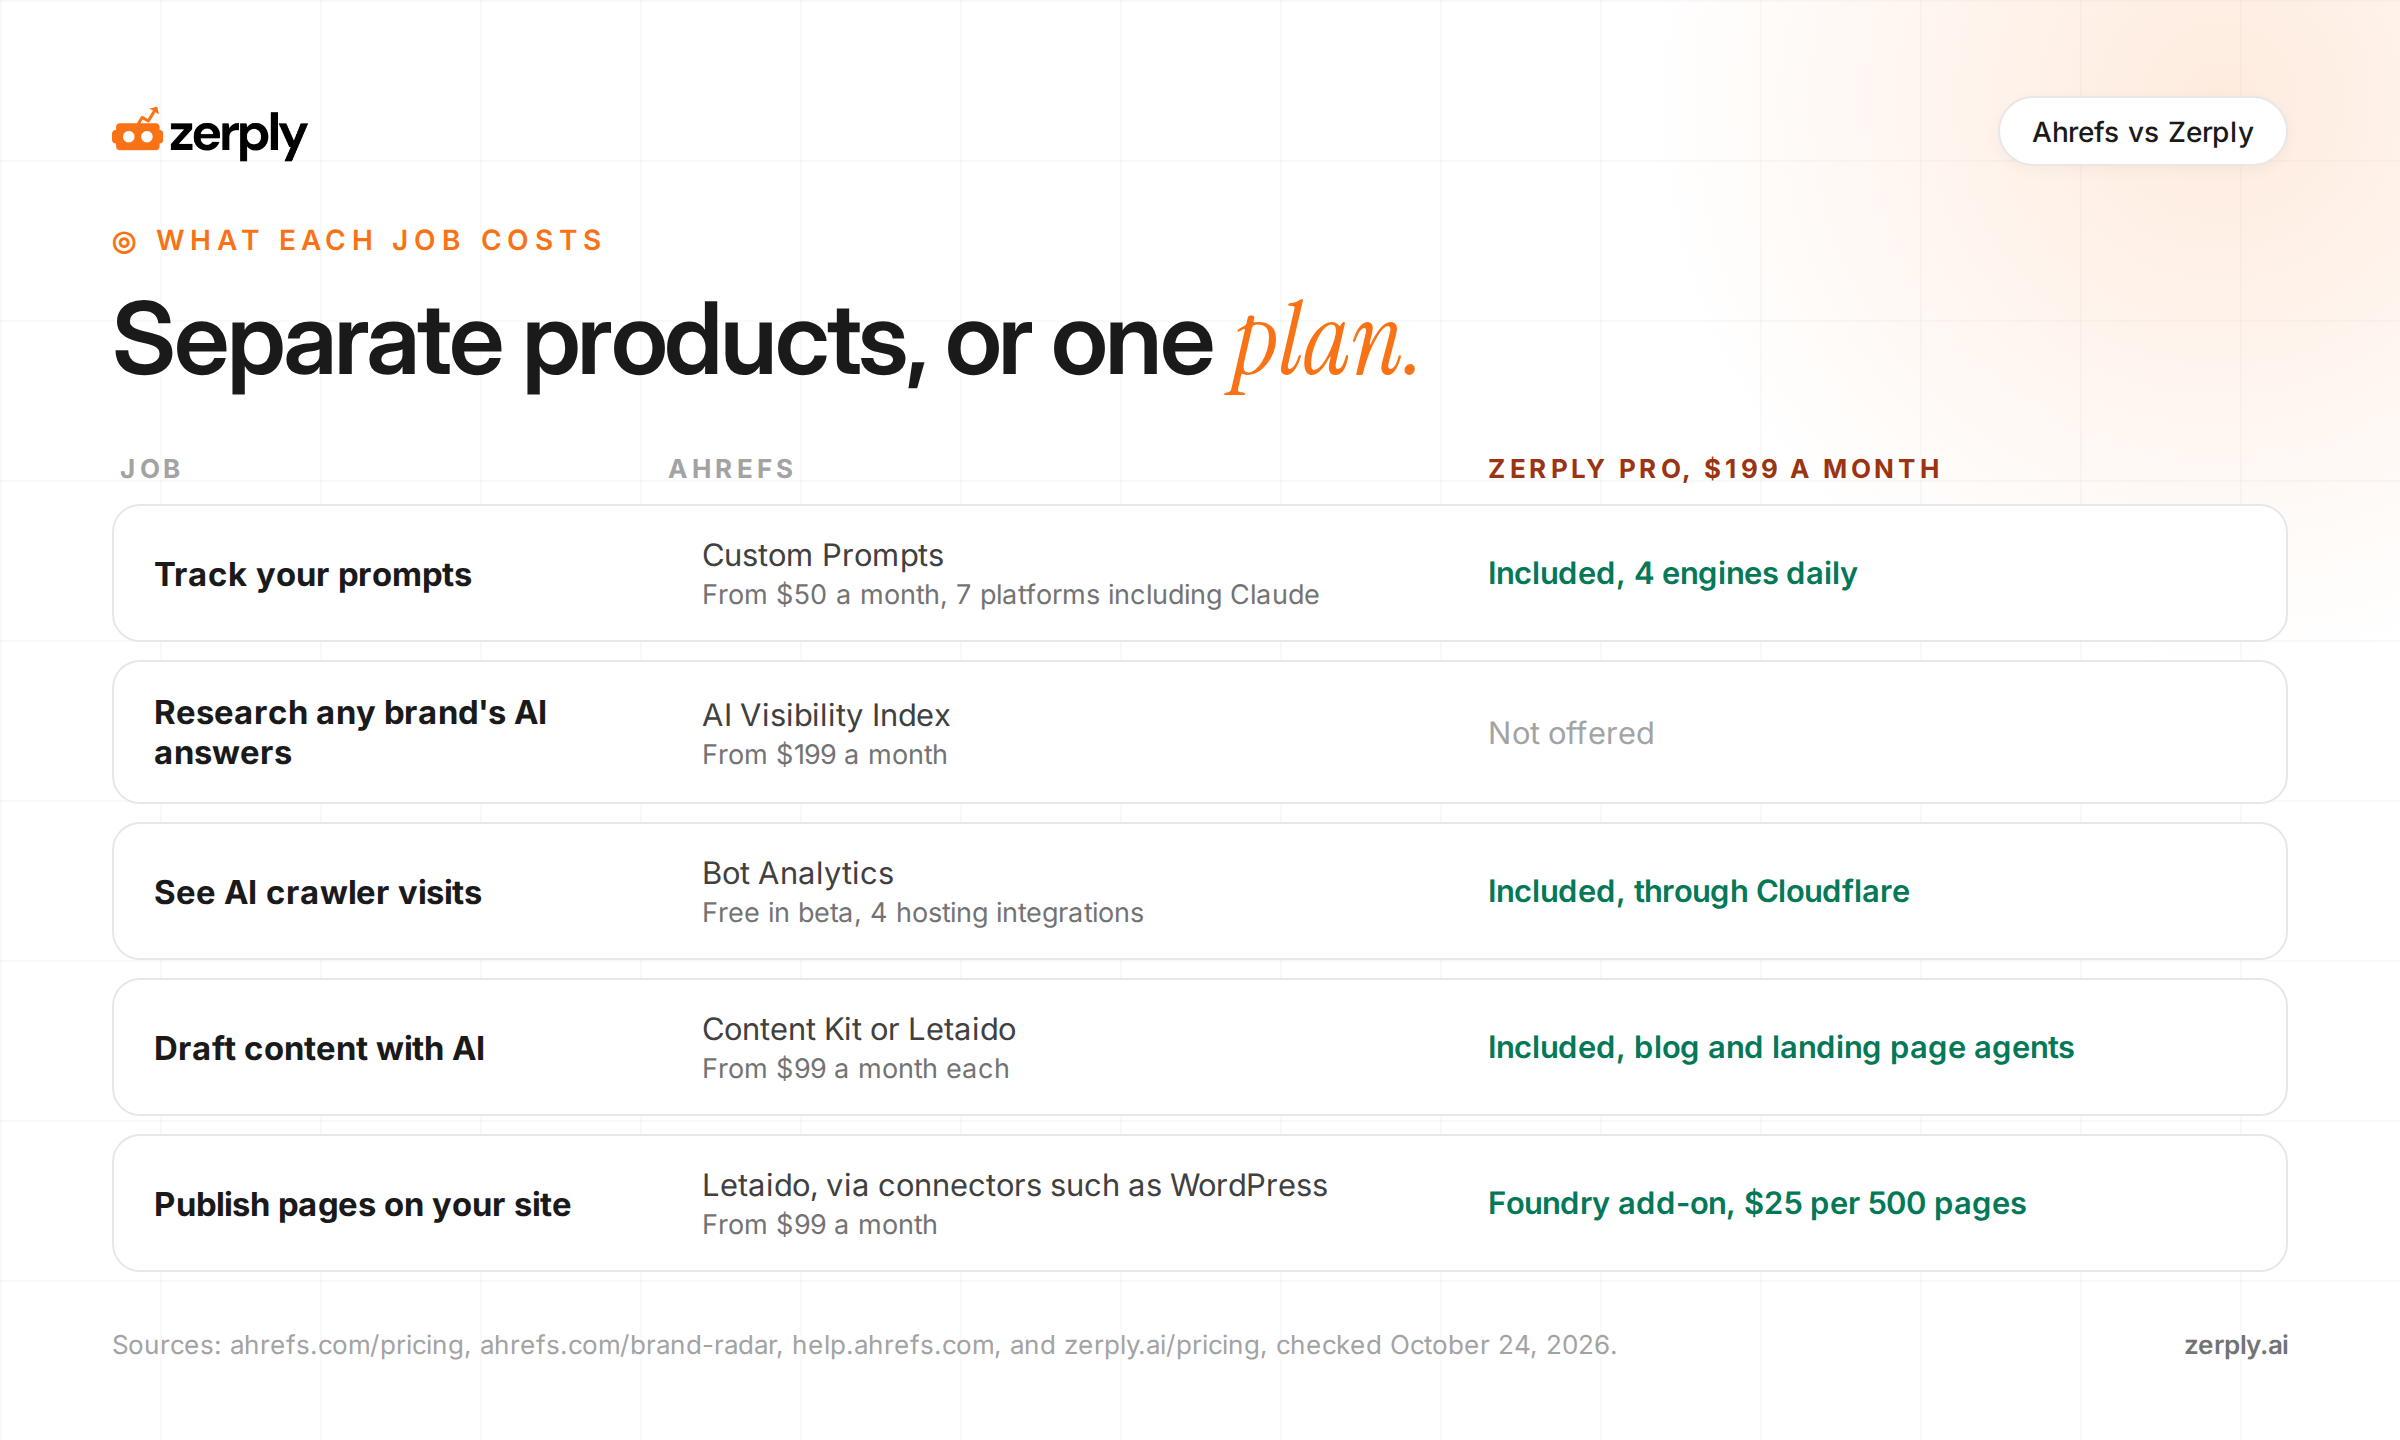Click the From $99 a month price under Letaido connectors
The height and width of the screenshot is (1440, 2400).
click(x=819, y=1225)
